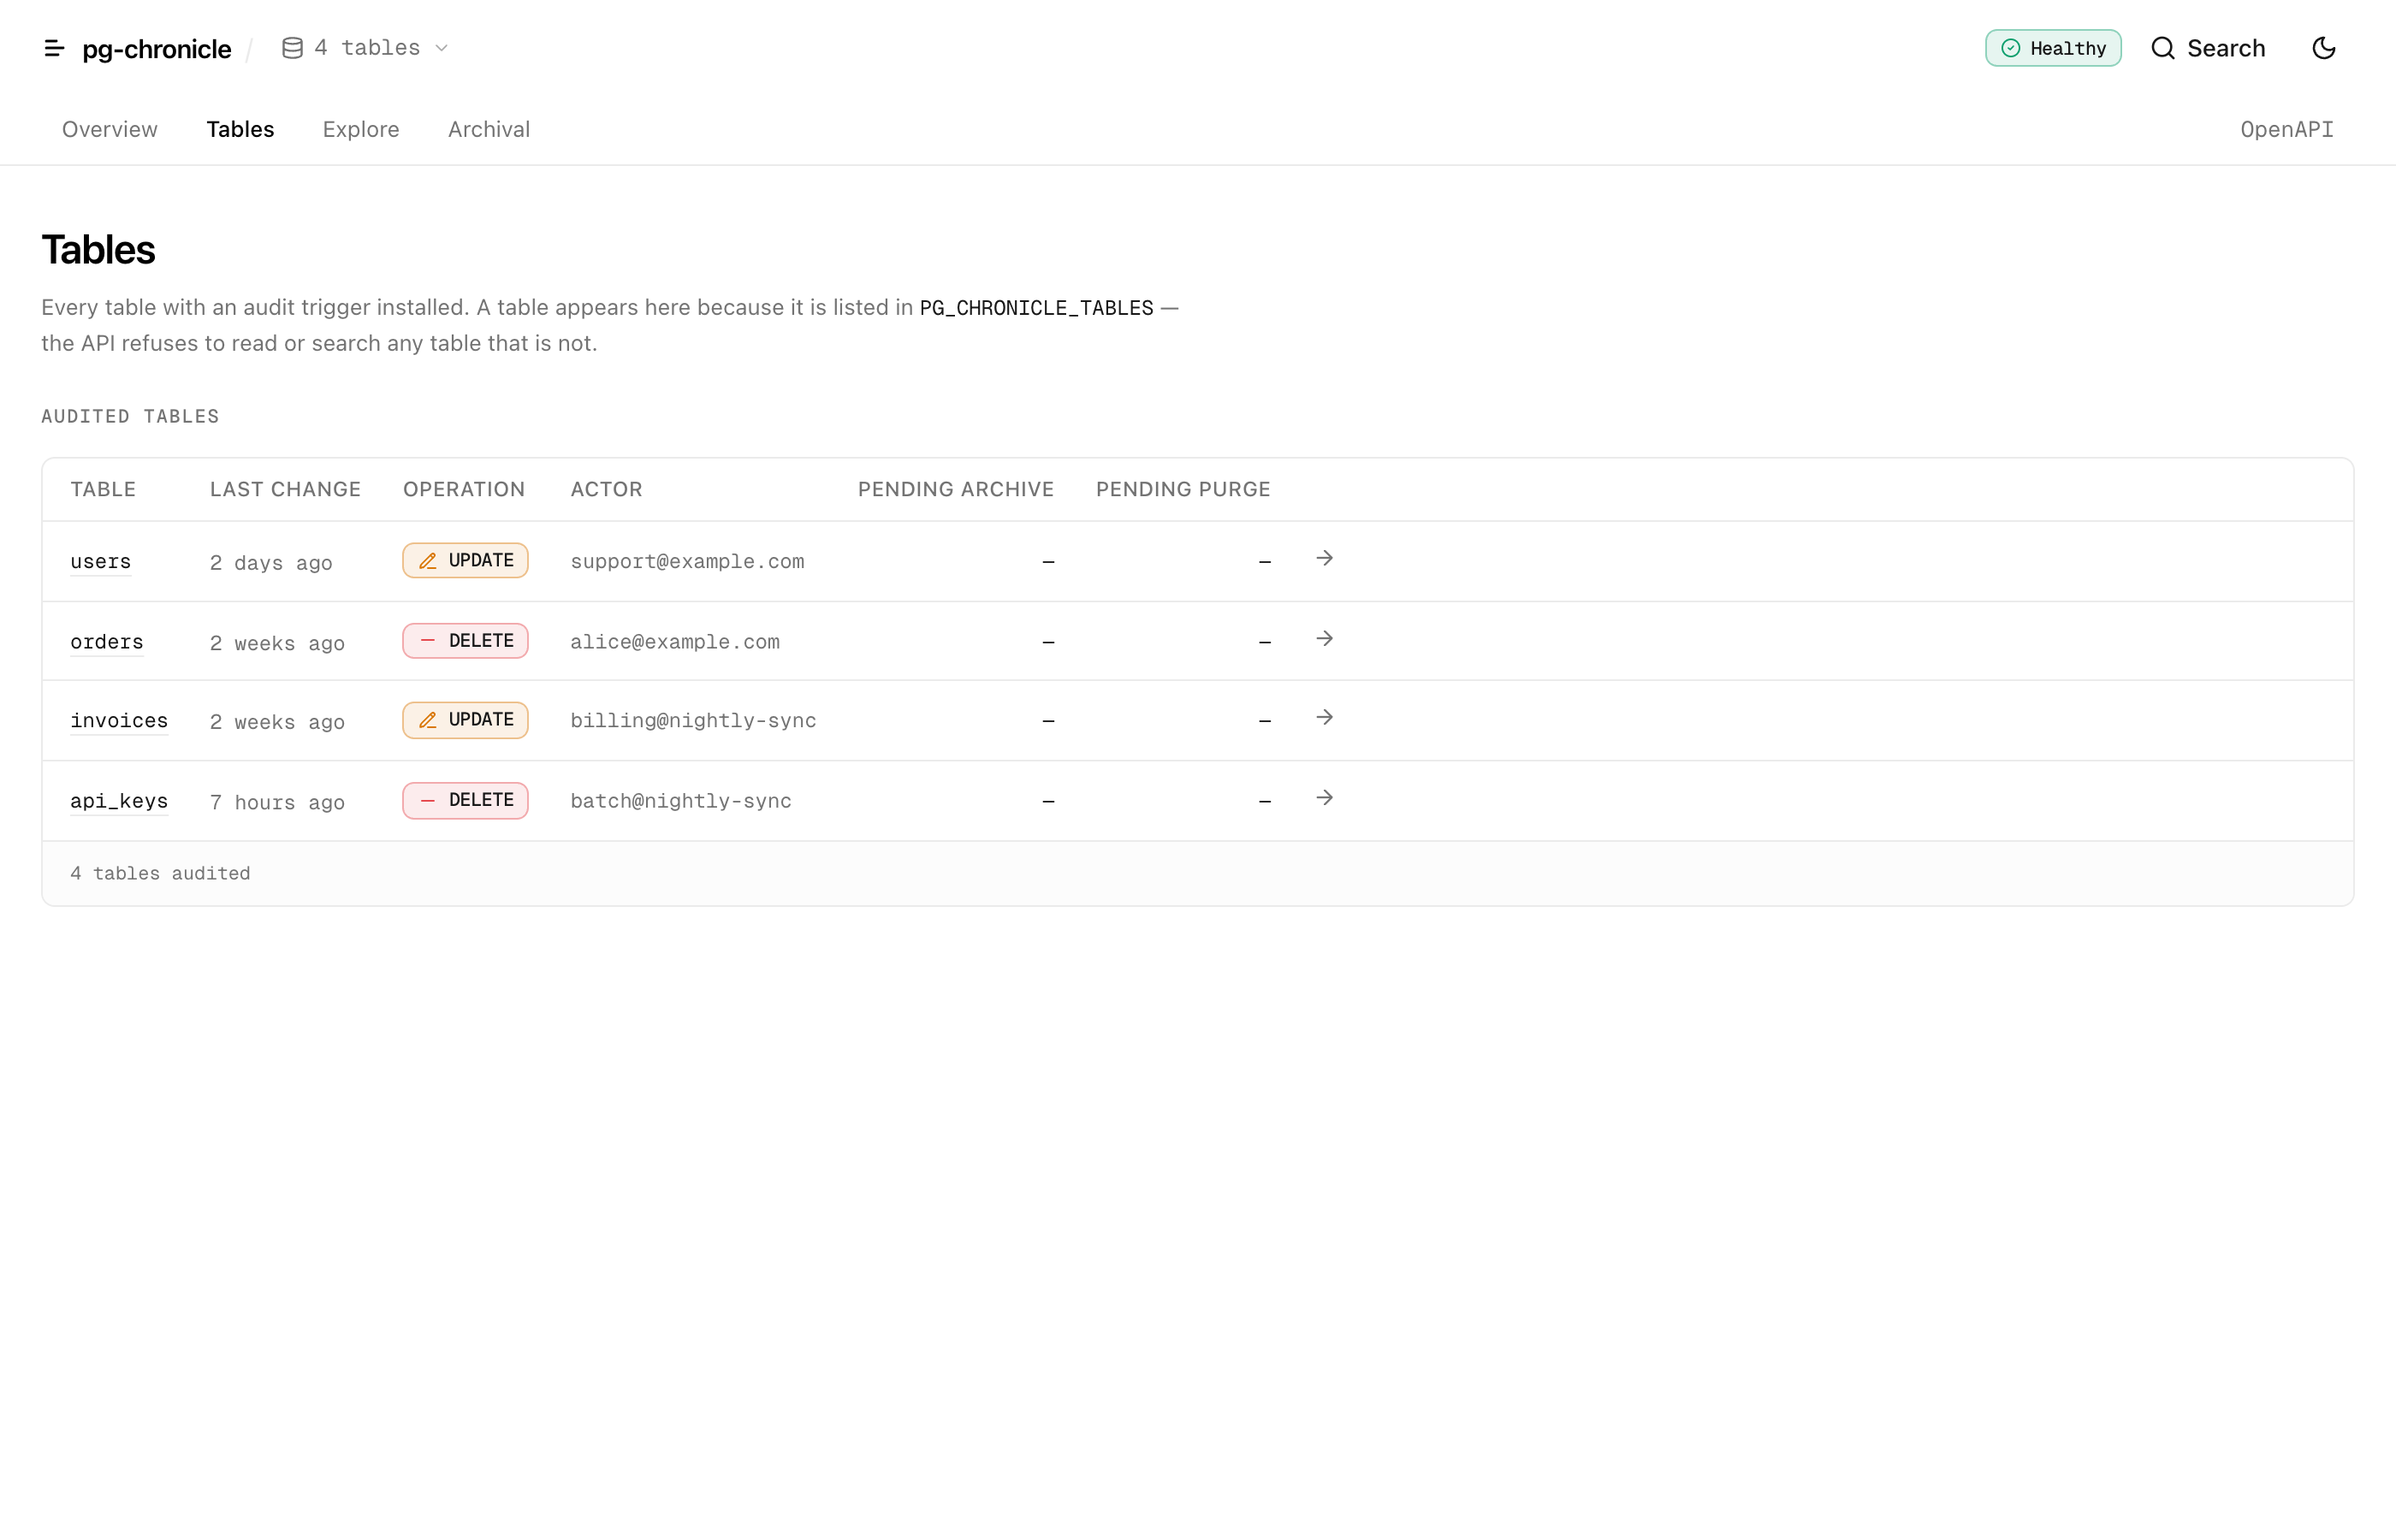Expand the 4 tables dropdown chevron
Screen dimensions: 2396x1540
tap(441, 48)
